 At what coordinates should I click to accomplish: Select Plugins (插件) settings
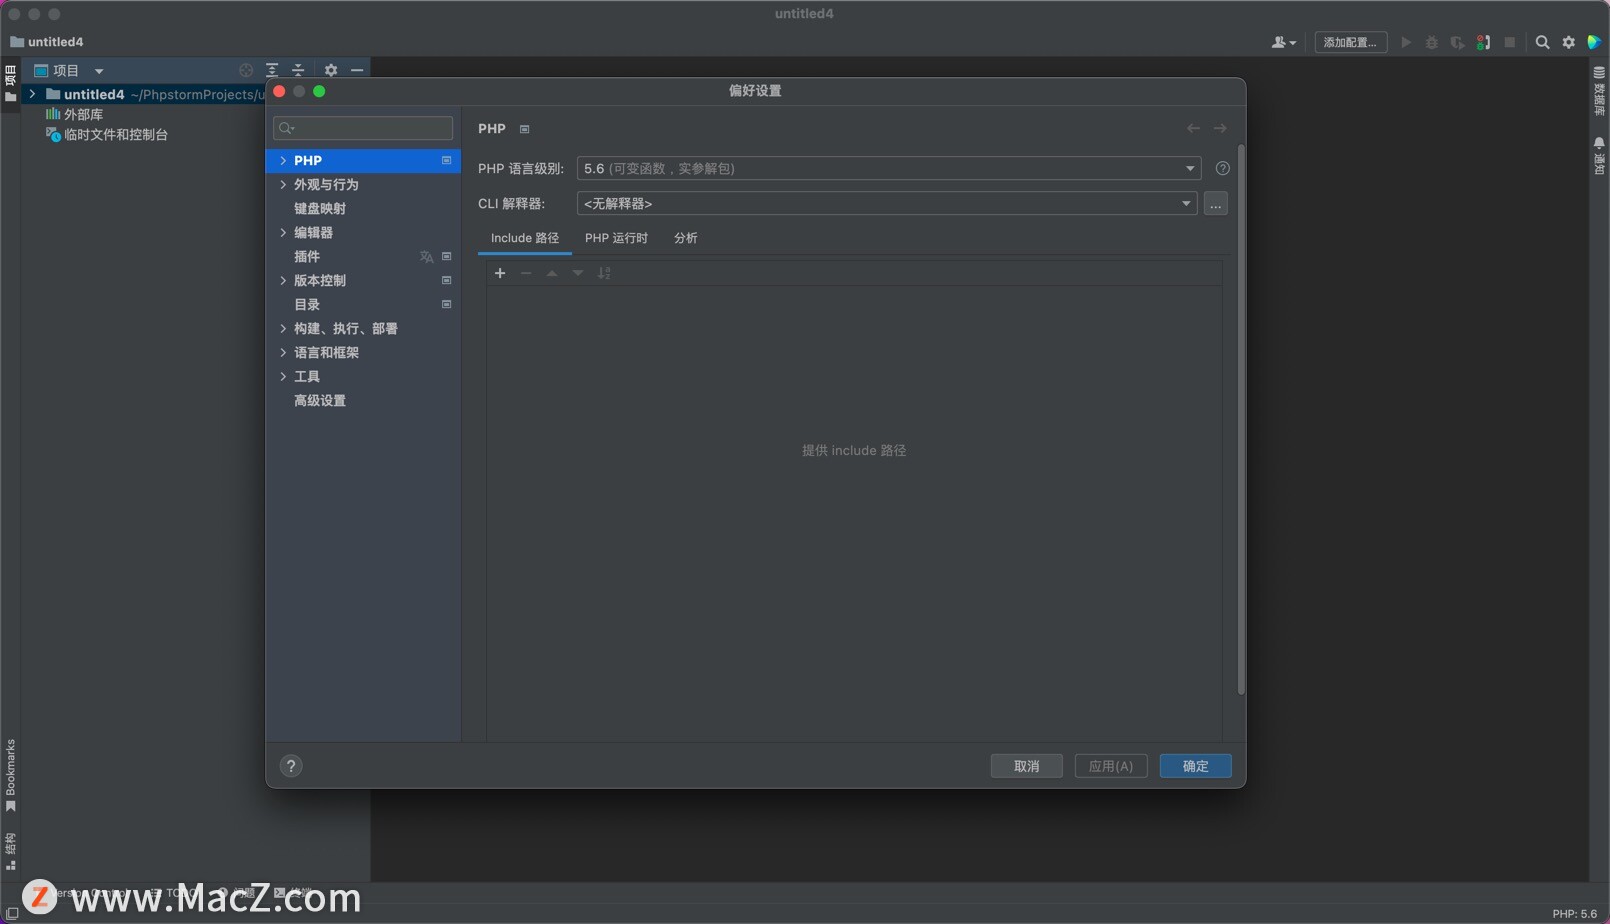tap(307, 256)
